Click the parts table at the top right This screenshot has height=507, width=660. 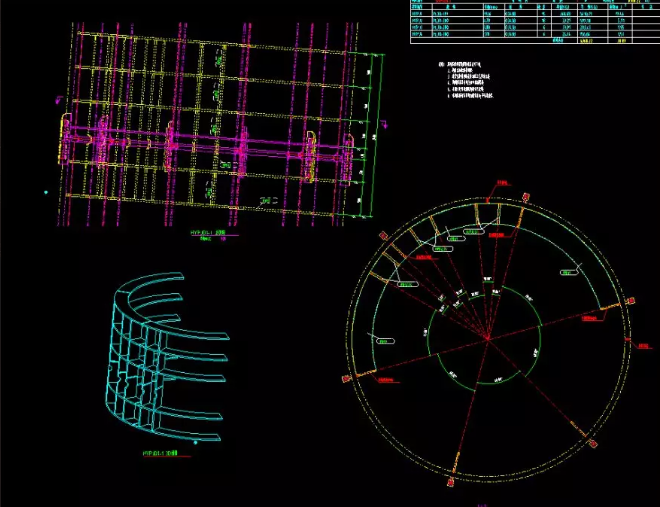(x=535, y=22)
